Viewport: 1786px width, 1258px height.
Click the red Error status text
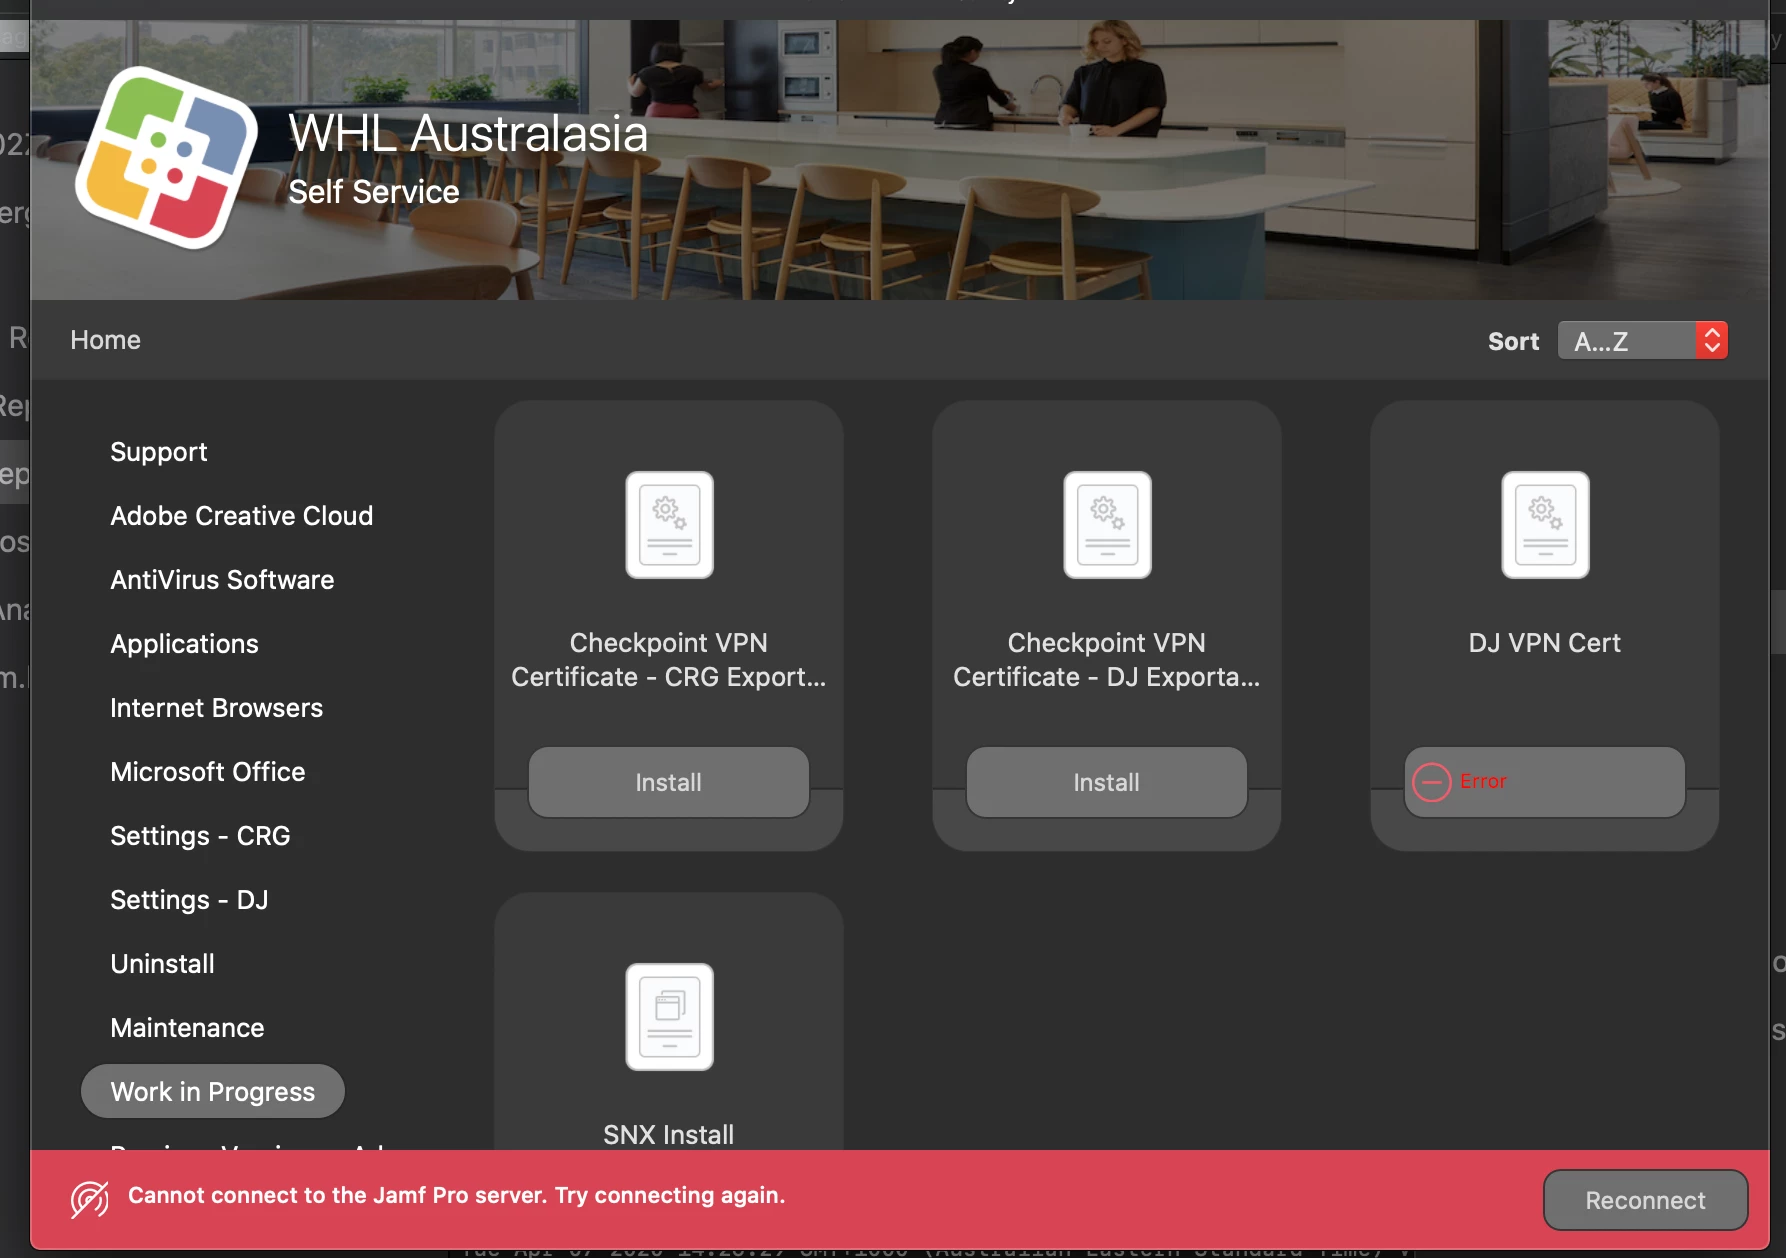click(x=1483, y=781)
